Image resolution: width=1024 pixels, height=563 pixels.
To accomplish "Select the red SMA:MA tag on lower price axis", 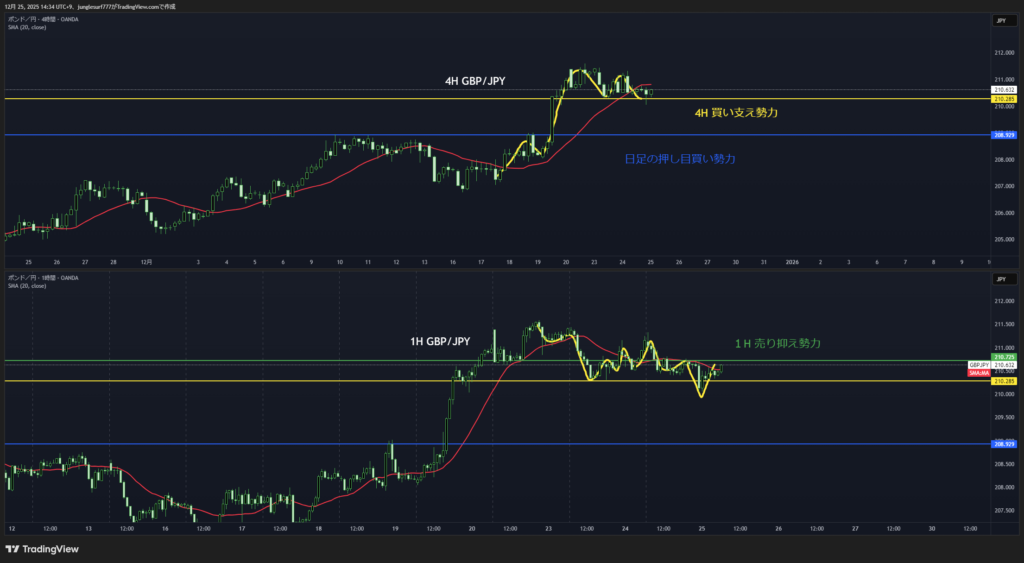I will 979,372.
